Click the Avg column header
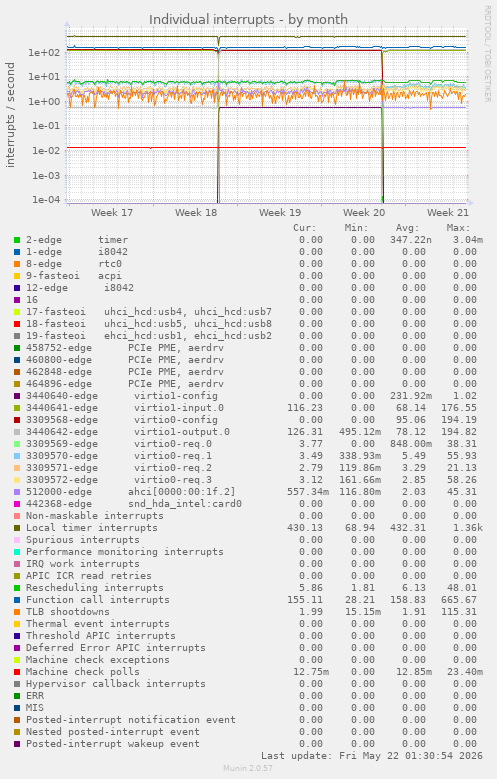 [x=408, y=228]
